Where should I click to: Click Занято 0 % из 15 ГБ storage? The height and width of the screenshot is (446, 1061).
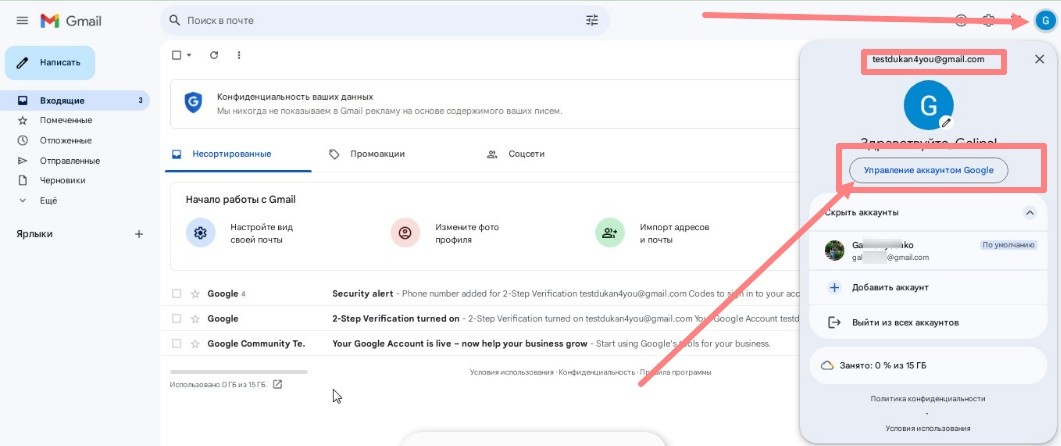pyautogui.click(x=928, y=365)
